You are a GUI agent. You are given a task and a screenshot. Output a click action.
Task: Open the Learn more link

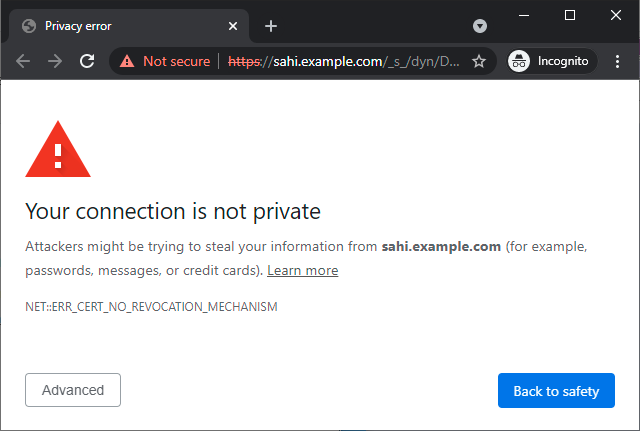click(302, 270)
